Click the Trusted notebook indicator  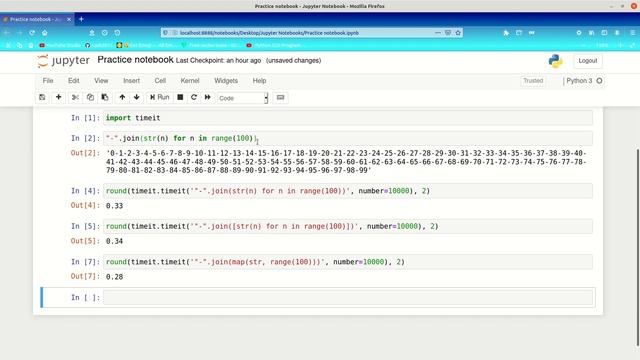click(533, 81)
